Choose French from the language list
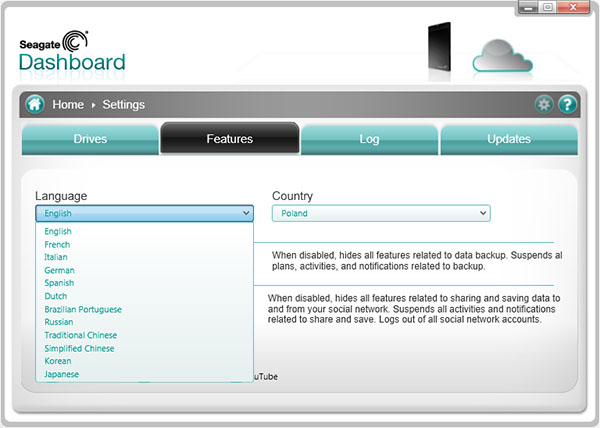Screen dimensions: 600x428 (145, 244)
